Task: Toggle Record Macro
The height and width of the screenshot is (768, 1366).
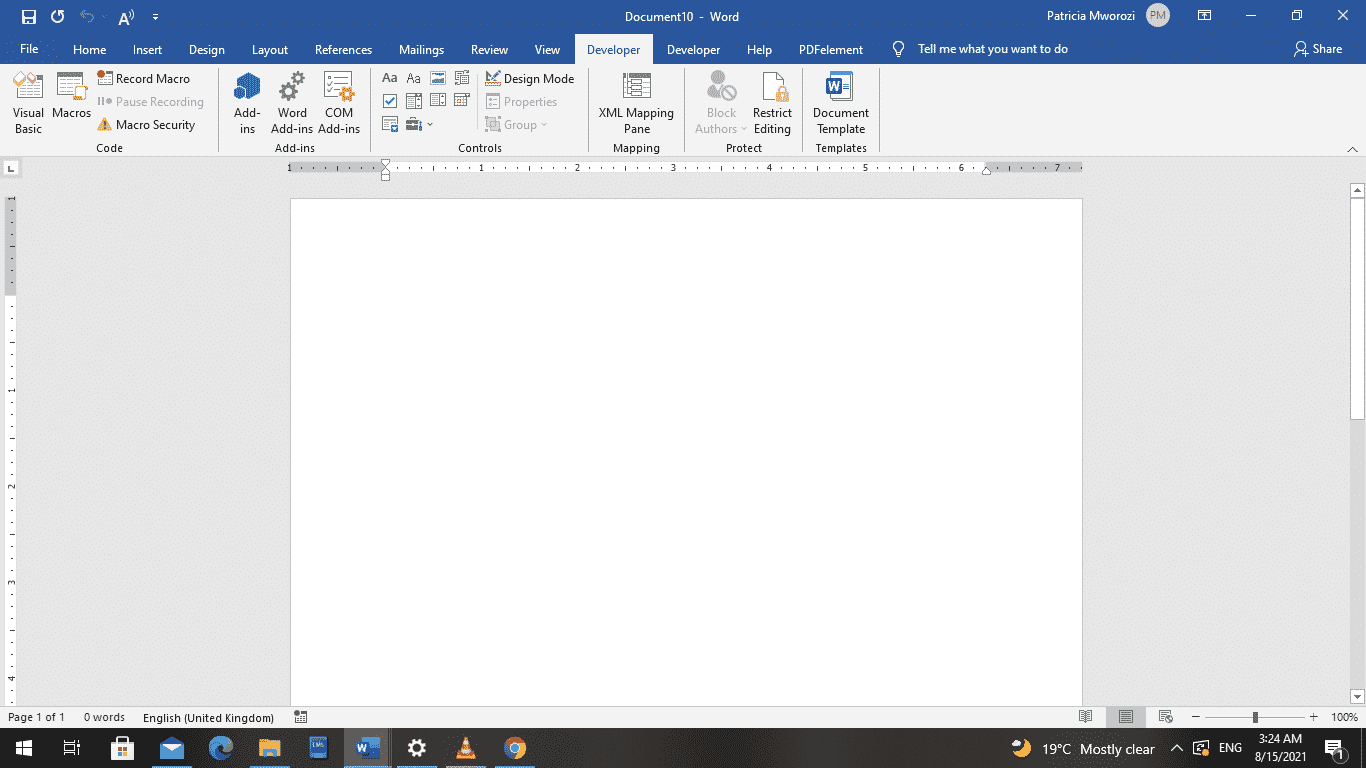Action: point(146,78)
